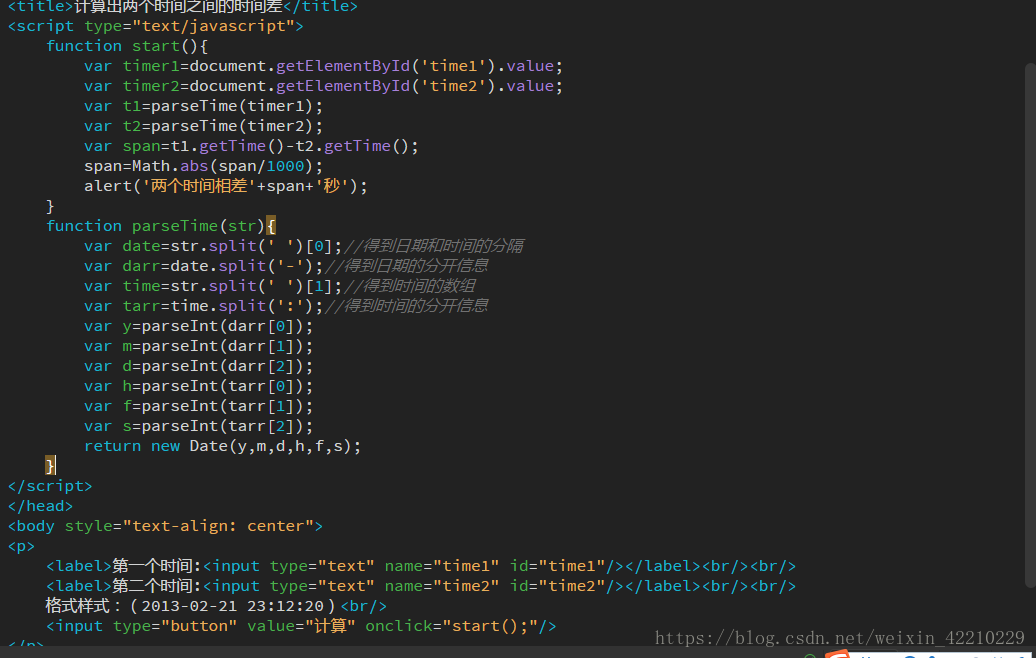This screenshot has height=658, width=1036.
Task: Click the '格式样式: (2013-02-21 23:12:20)' line
Action: coord(216,606)
